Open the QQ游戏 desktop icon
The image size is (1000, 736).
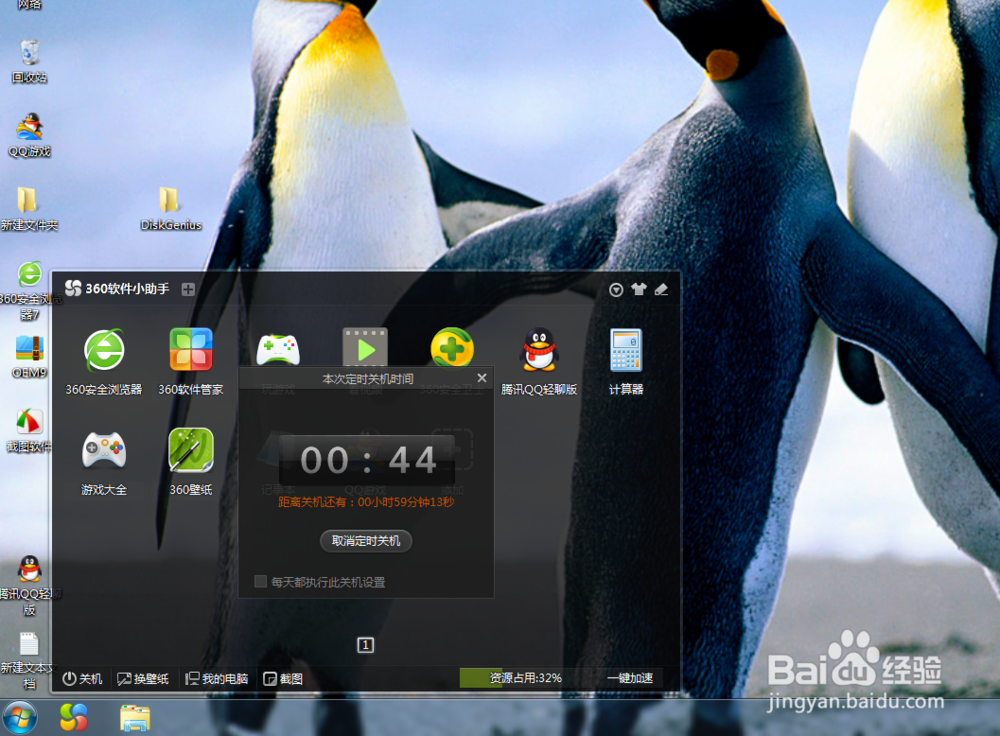(x=29, y=135)
